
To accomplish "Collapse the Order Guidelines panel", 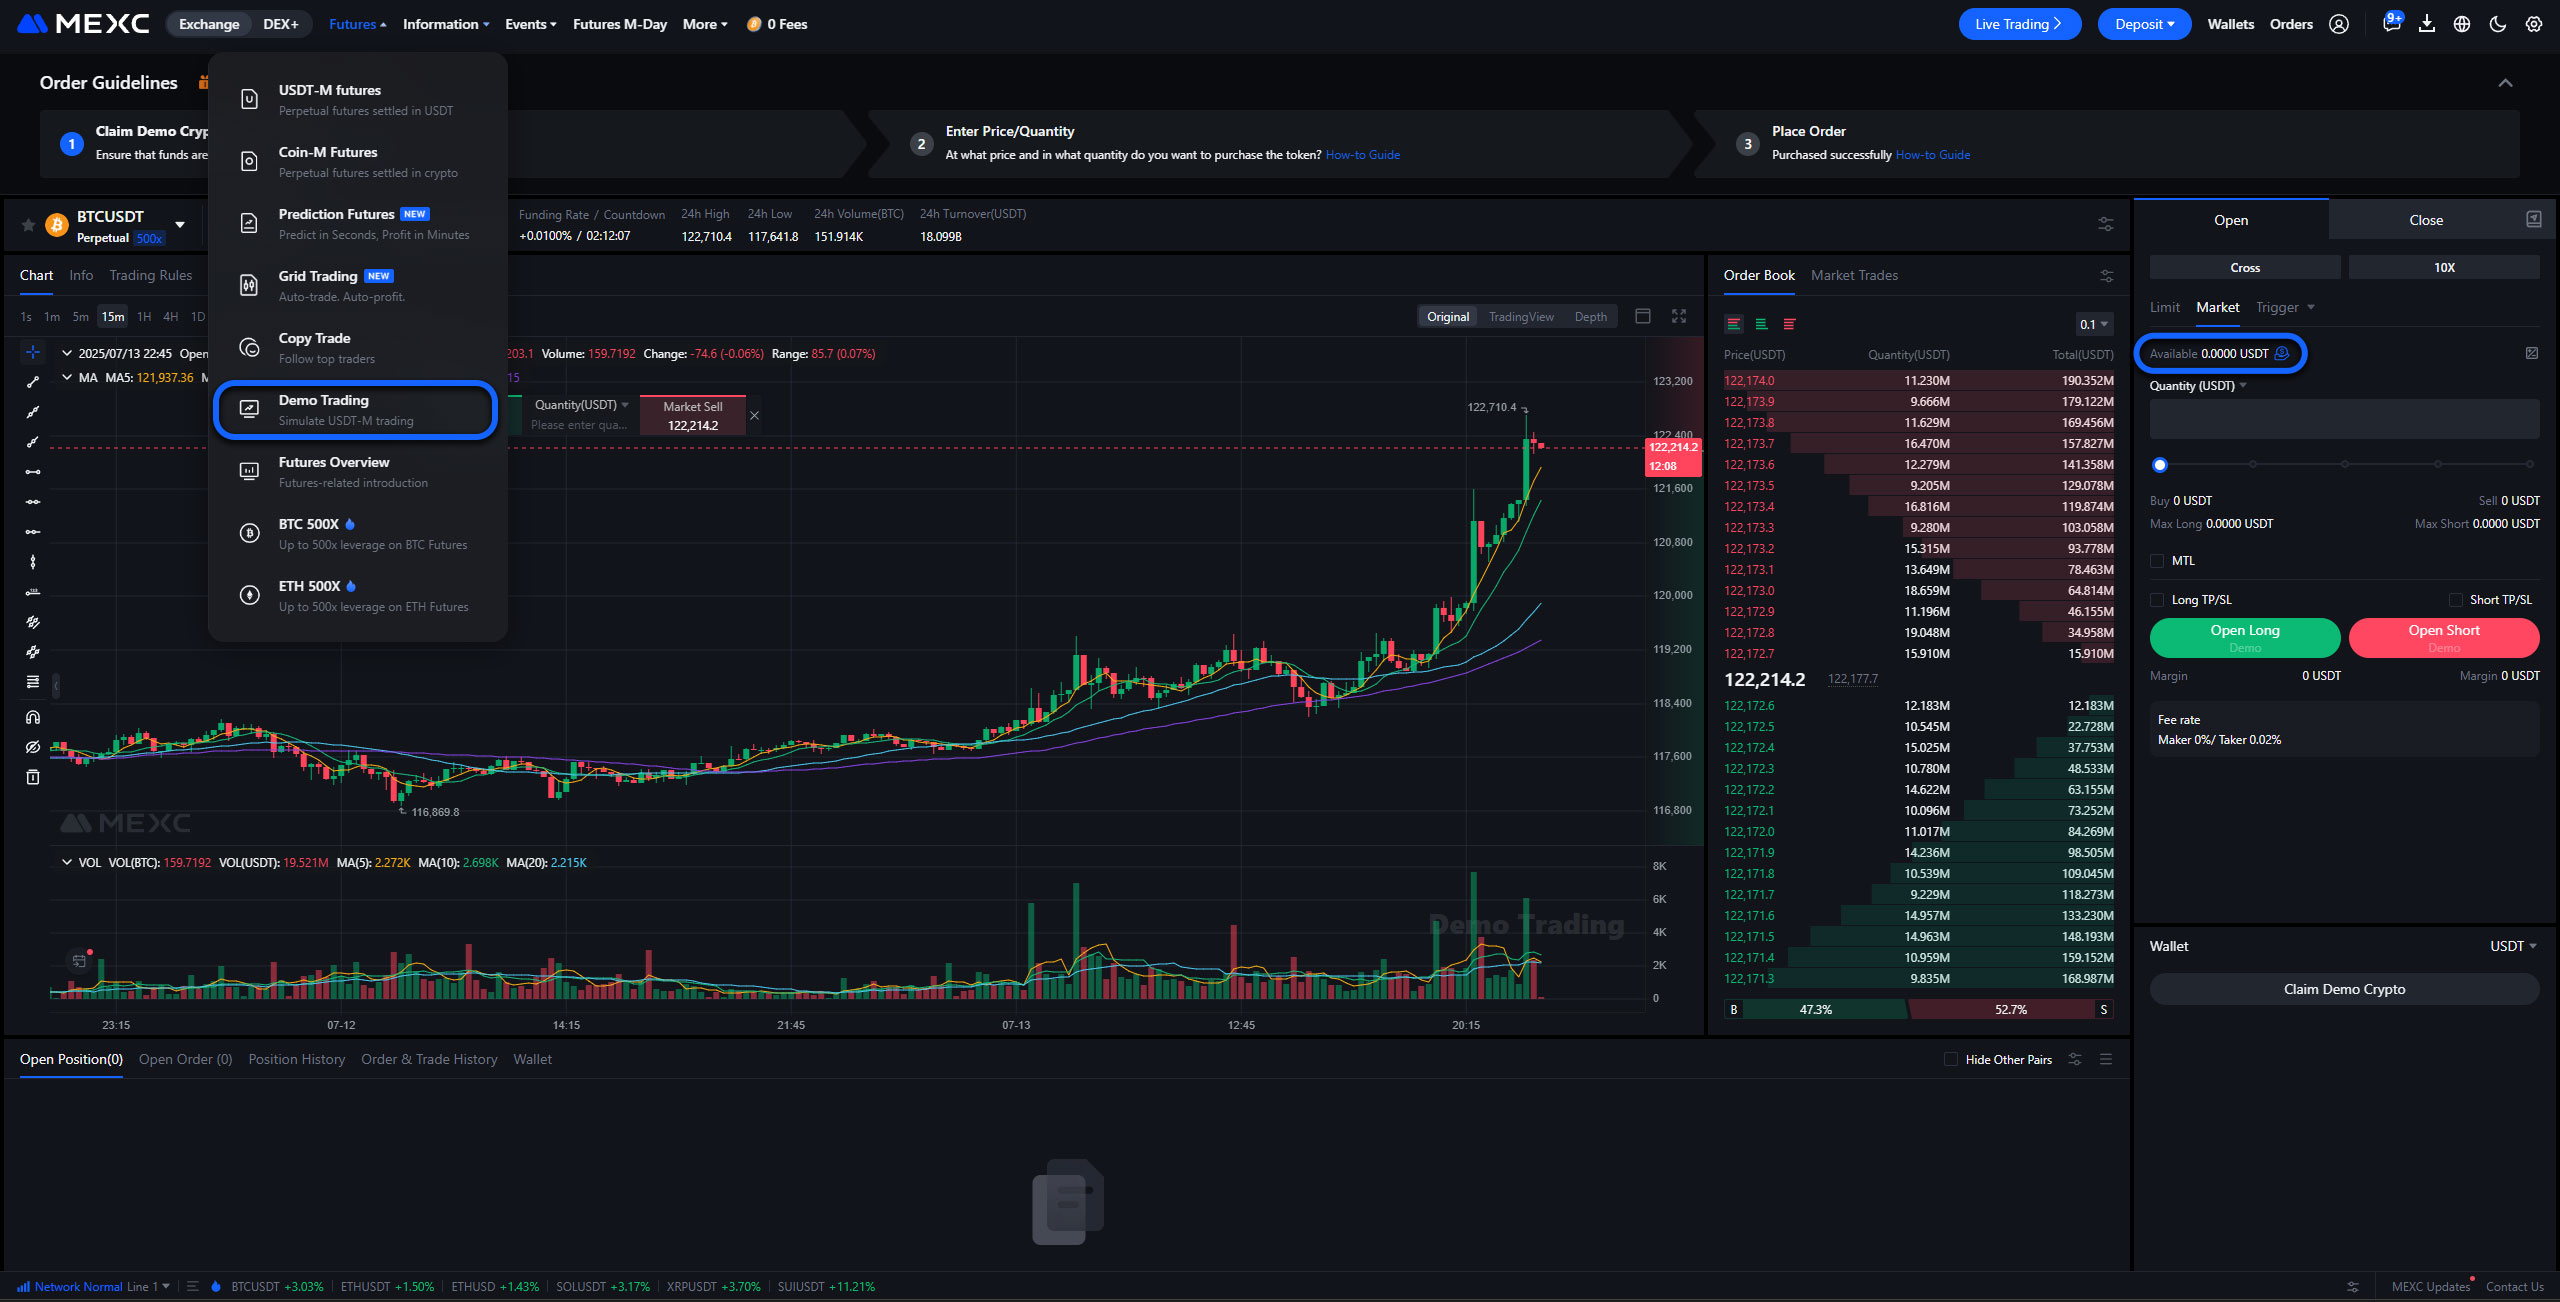I will (2506, 83).
